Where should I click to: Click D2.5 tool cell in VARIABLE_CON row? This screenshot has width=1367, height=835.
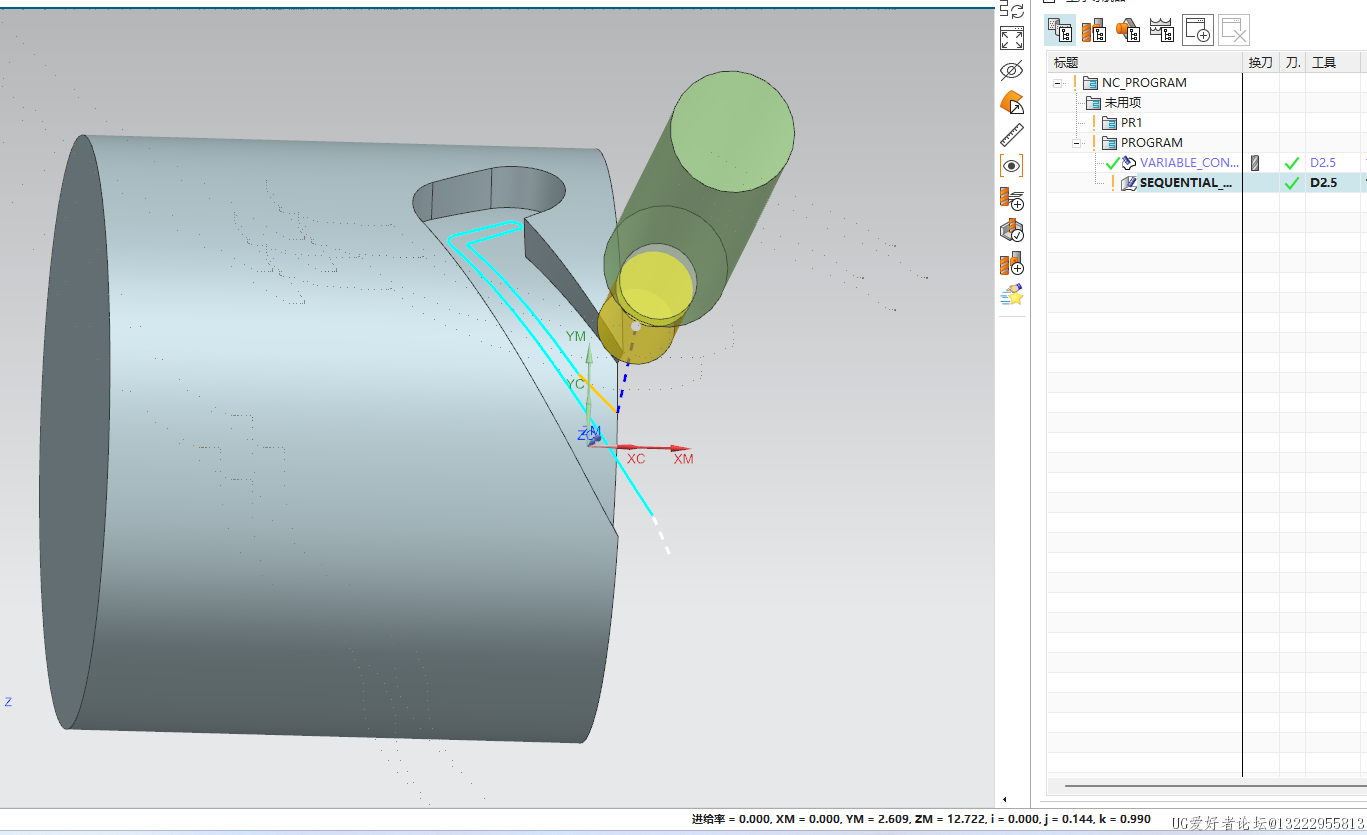tap(1323, 163)
